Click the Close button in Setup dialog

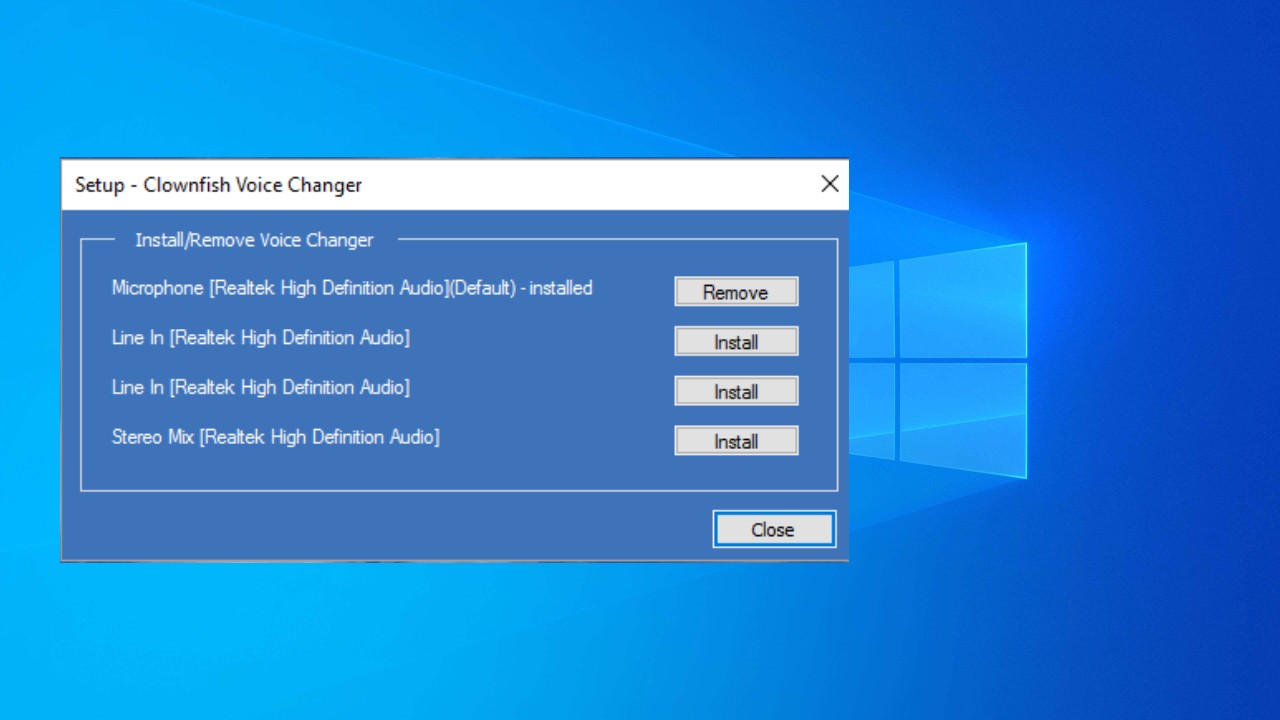(x=773, y=529)
